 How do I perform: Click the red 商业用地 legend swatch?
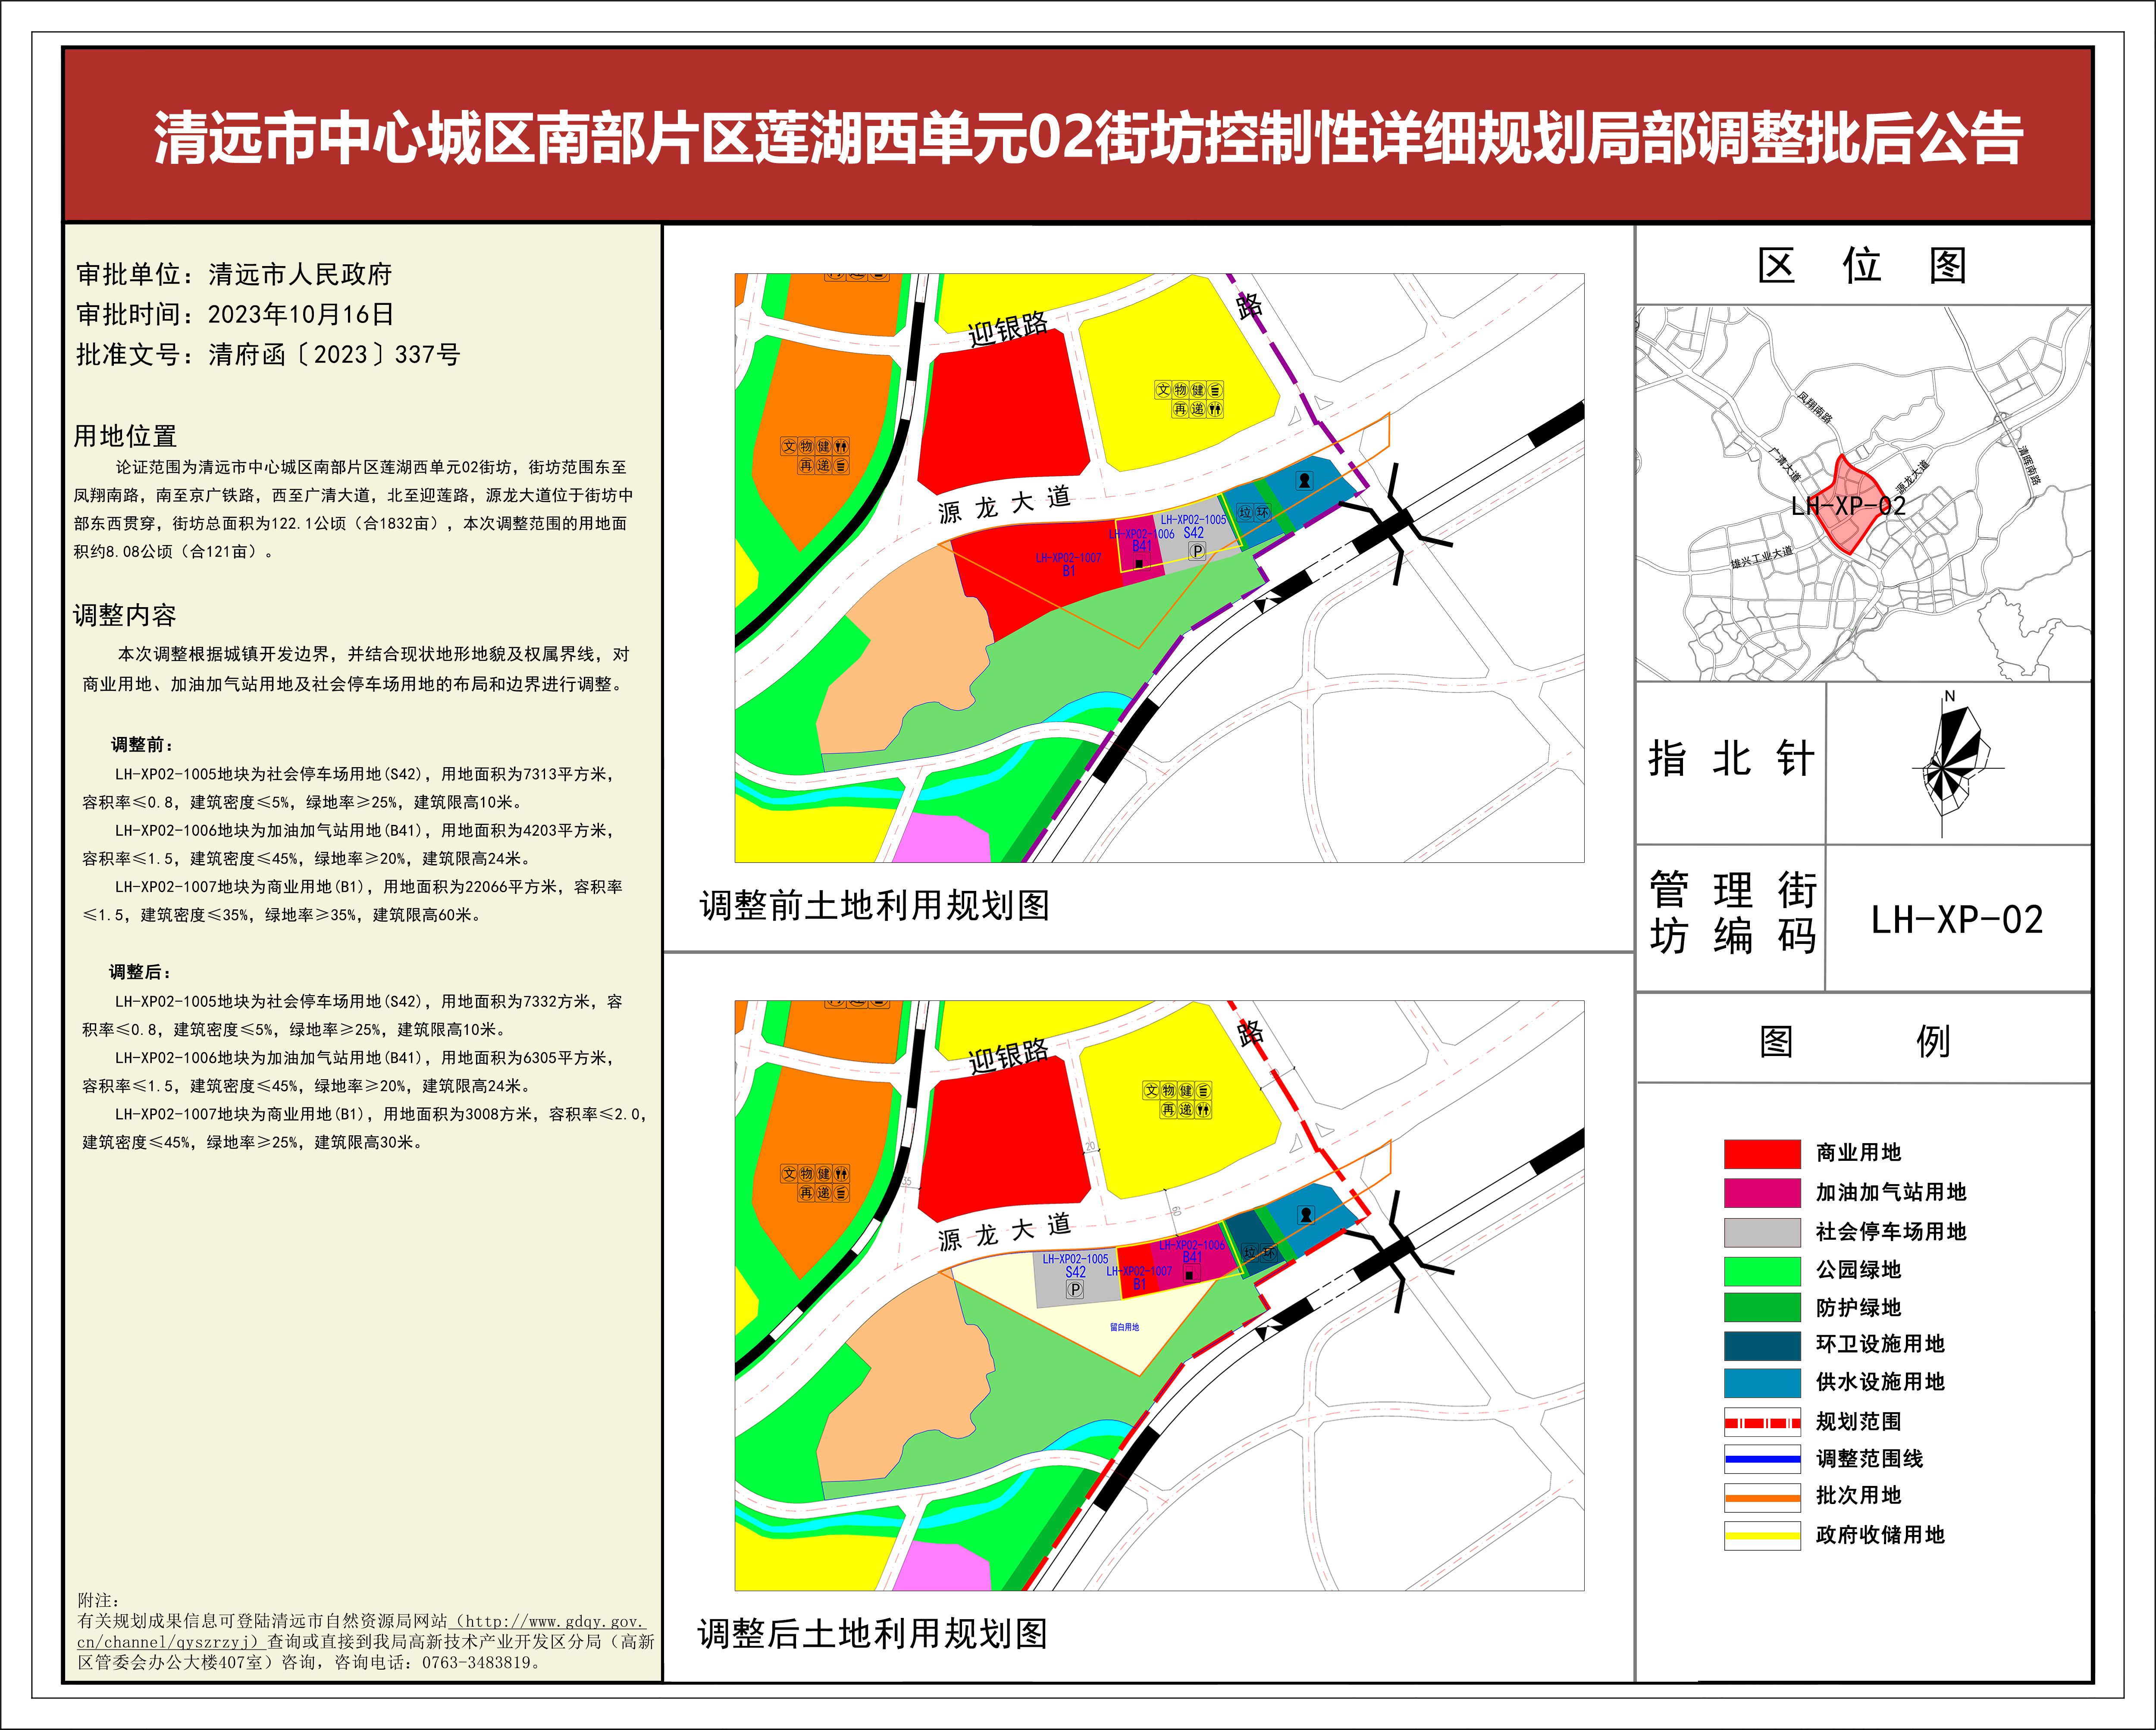click(x=1762, y=1153)
